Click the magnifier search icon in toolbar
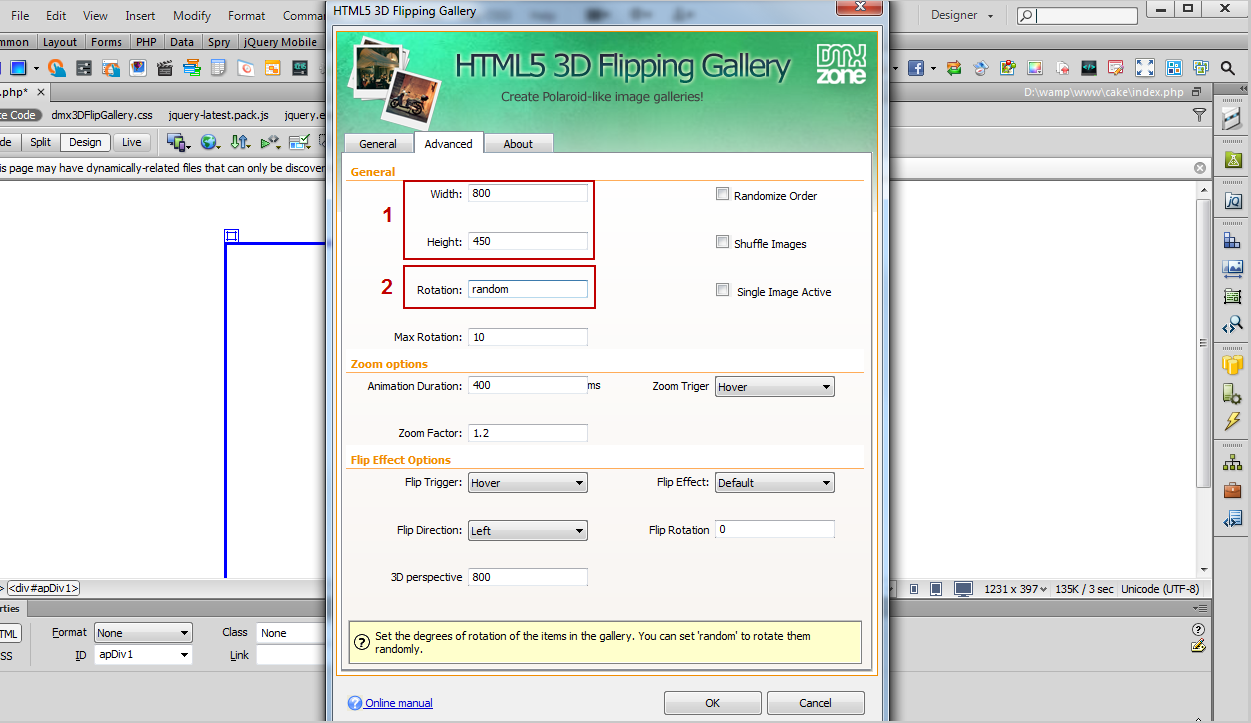 point(1228,68)
